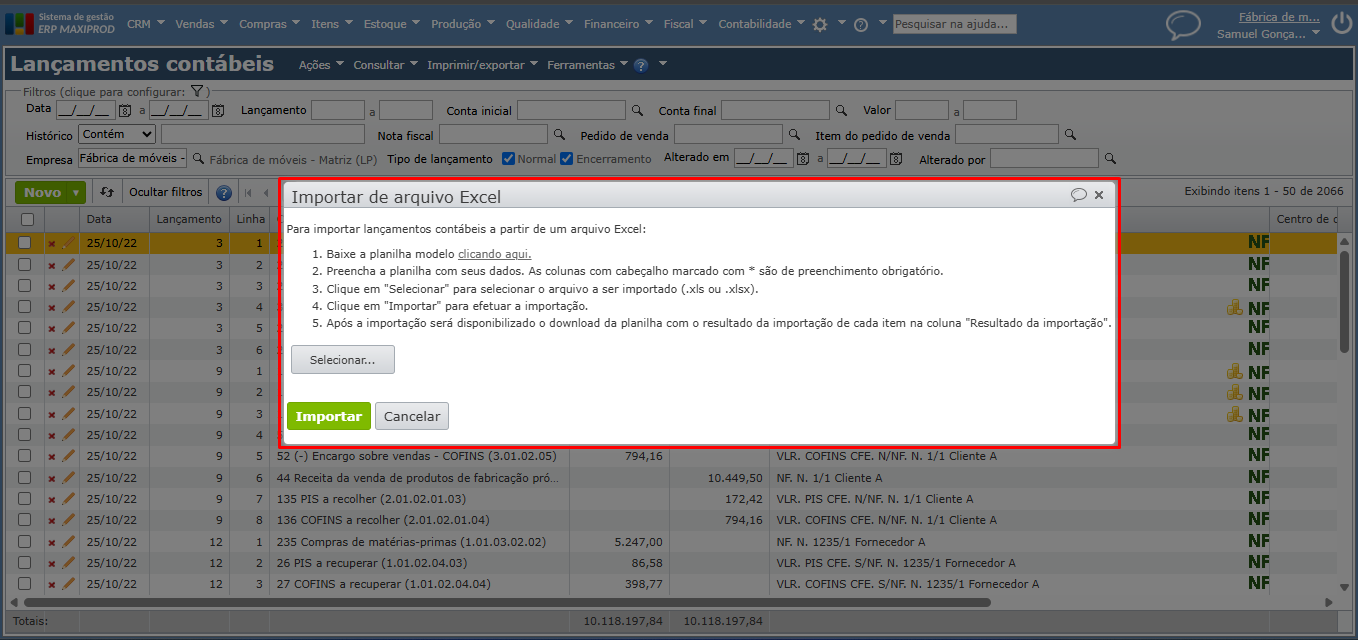
Task: Check the select-all checkbox in grid header
Action: pos(27,219)
